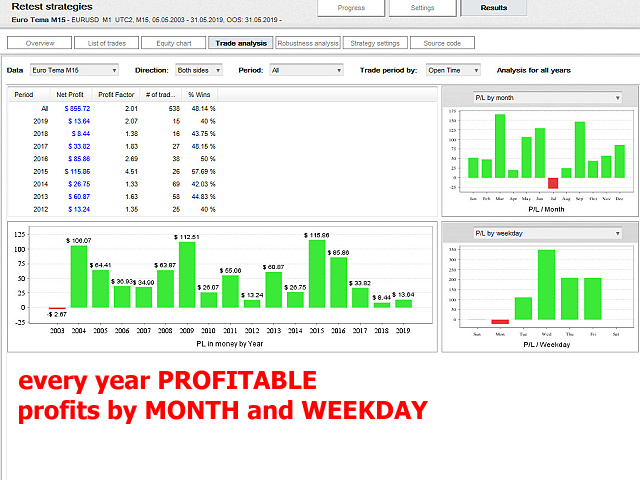Open the Strategy settings tab
The image size is (640, 480).
[376, 43]
